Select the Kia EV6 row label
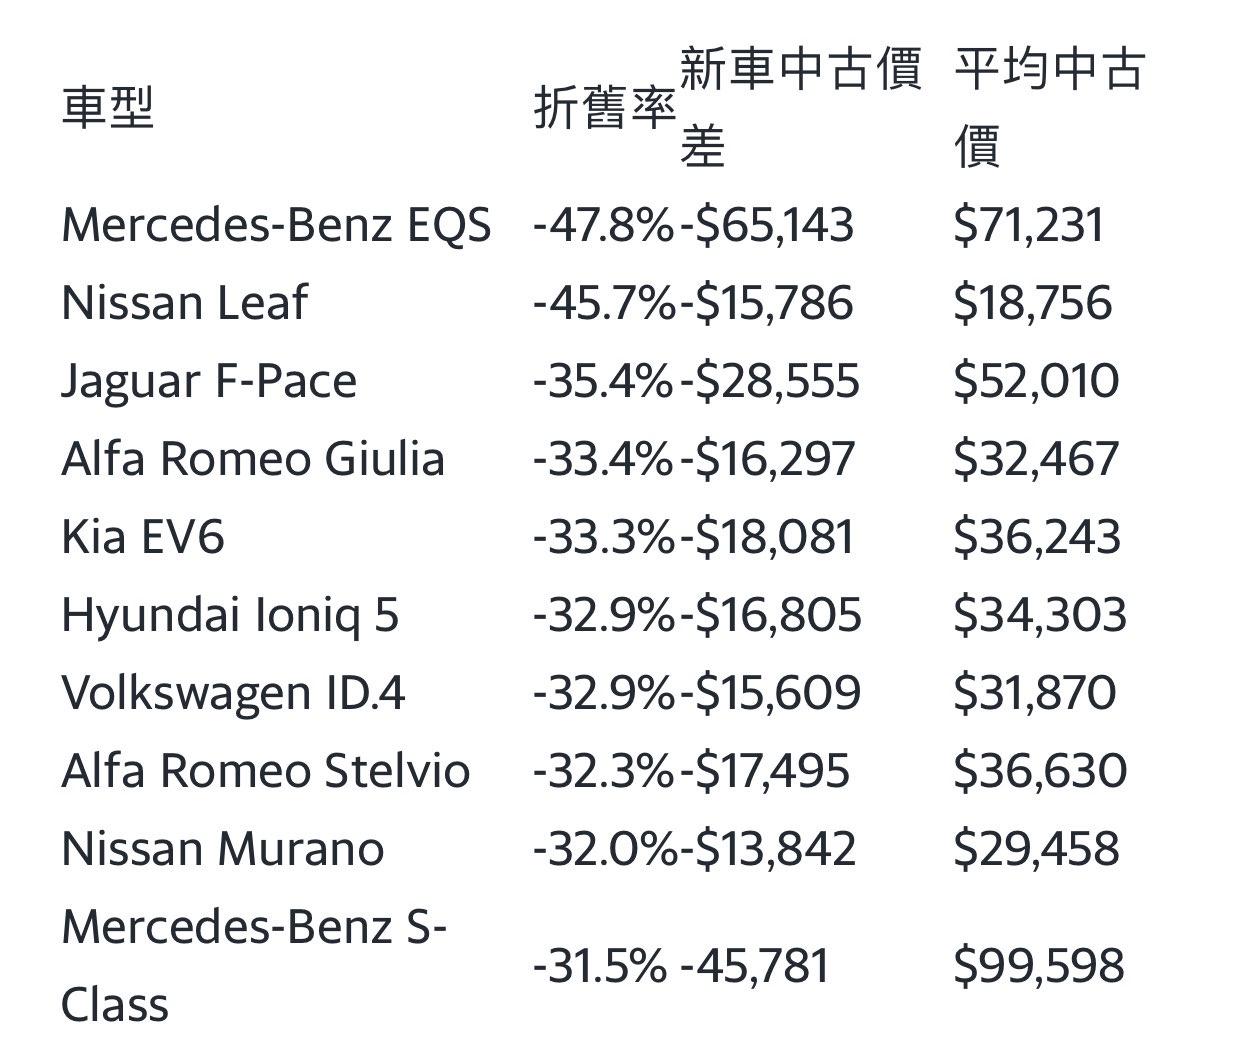 coord(143,537)
